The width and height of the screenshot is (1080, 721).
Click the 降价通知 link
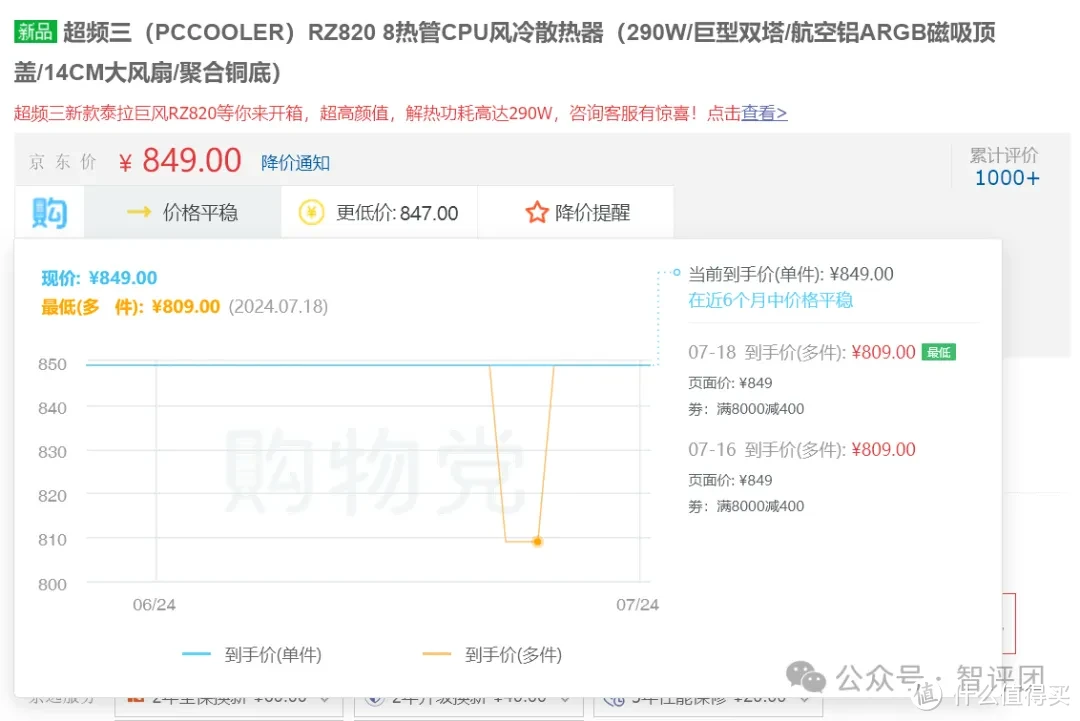pos(295,163)
